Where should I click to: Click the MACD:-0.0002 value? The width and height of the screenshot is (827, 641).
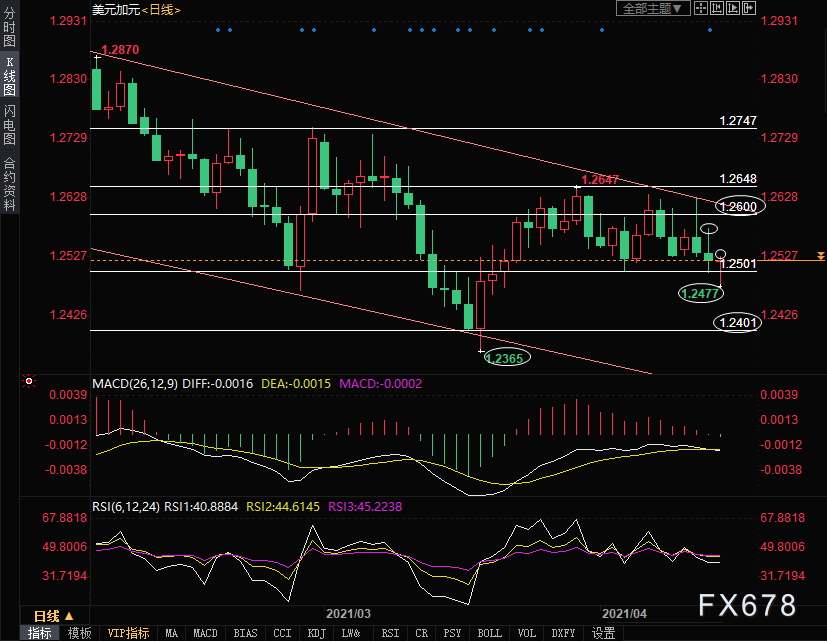[380, 384]
